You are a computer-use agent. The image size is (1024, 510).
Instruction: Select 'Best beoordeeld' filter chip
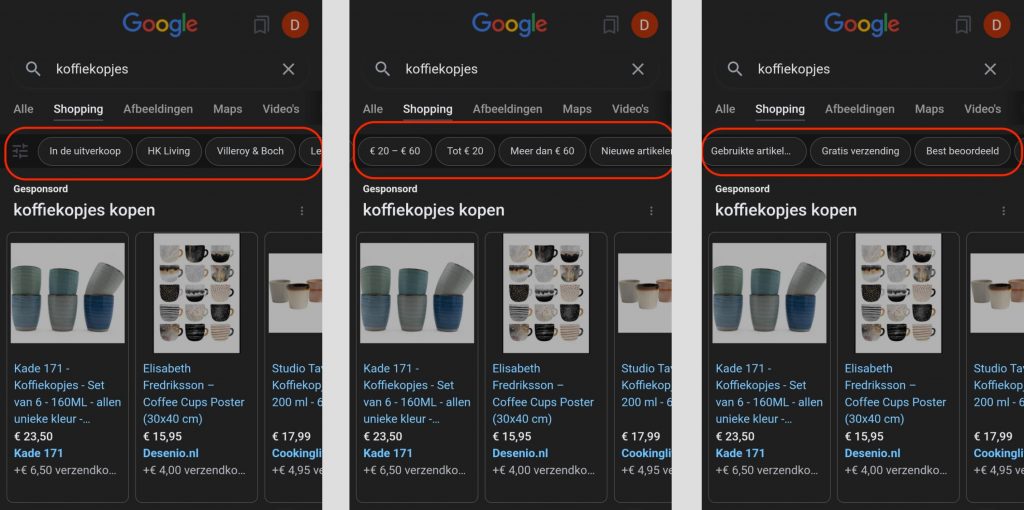pos(962,151)
